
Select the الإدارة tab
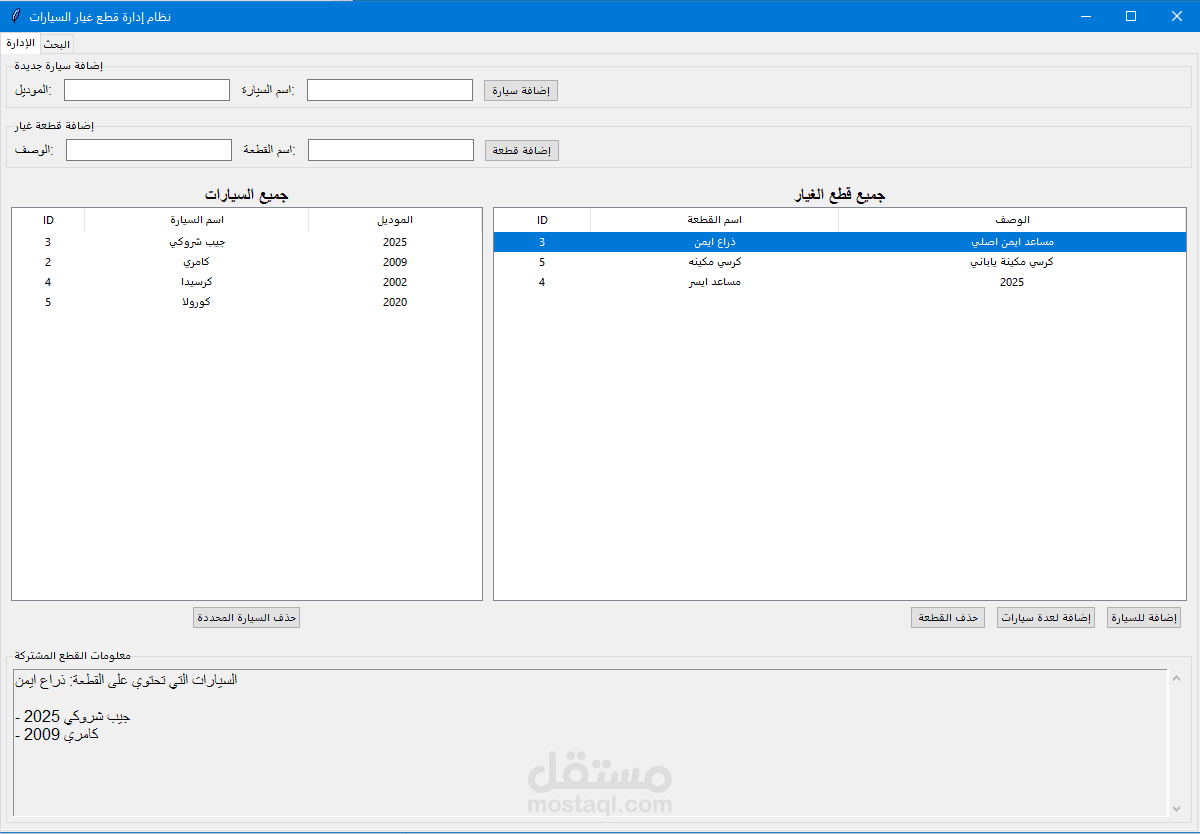[x=20, y=43]
